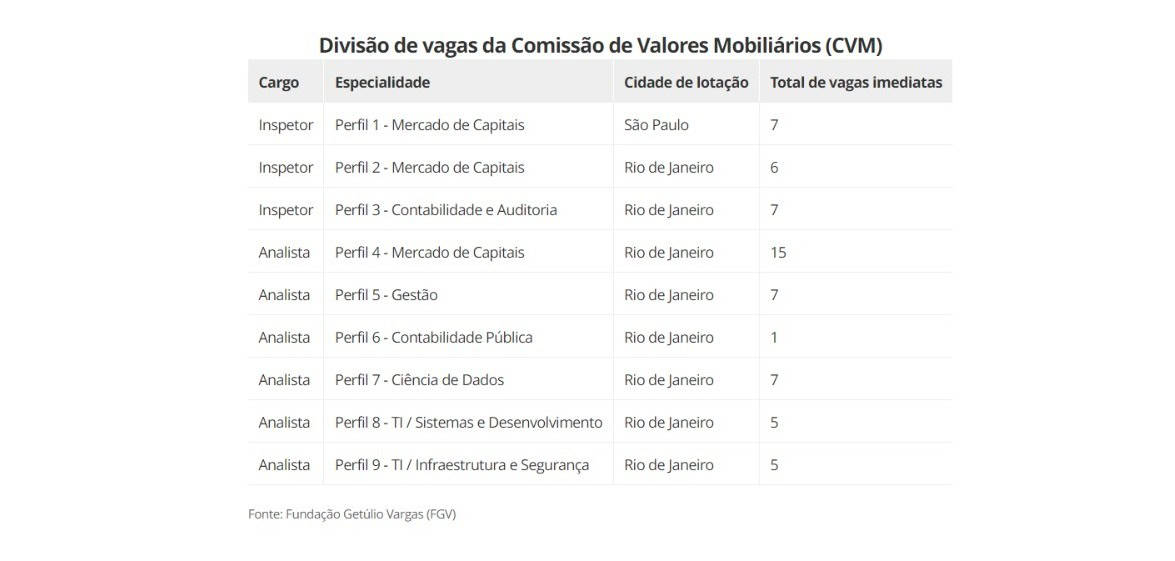This screenshot has width=1175, height=561.
Task: Click the value 15 in vagas column
Action: tap(778, 253)
